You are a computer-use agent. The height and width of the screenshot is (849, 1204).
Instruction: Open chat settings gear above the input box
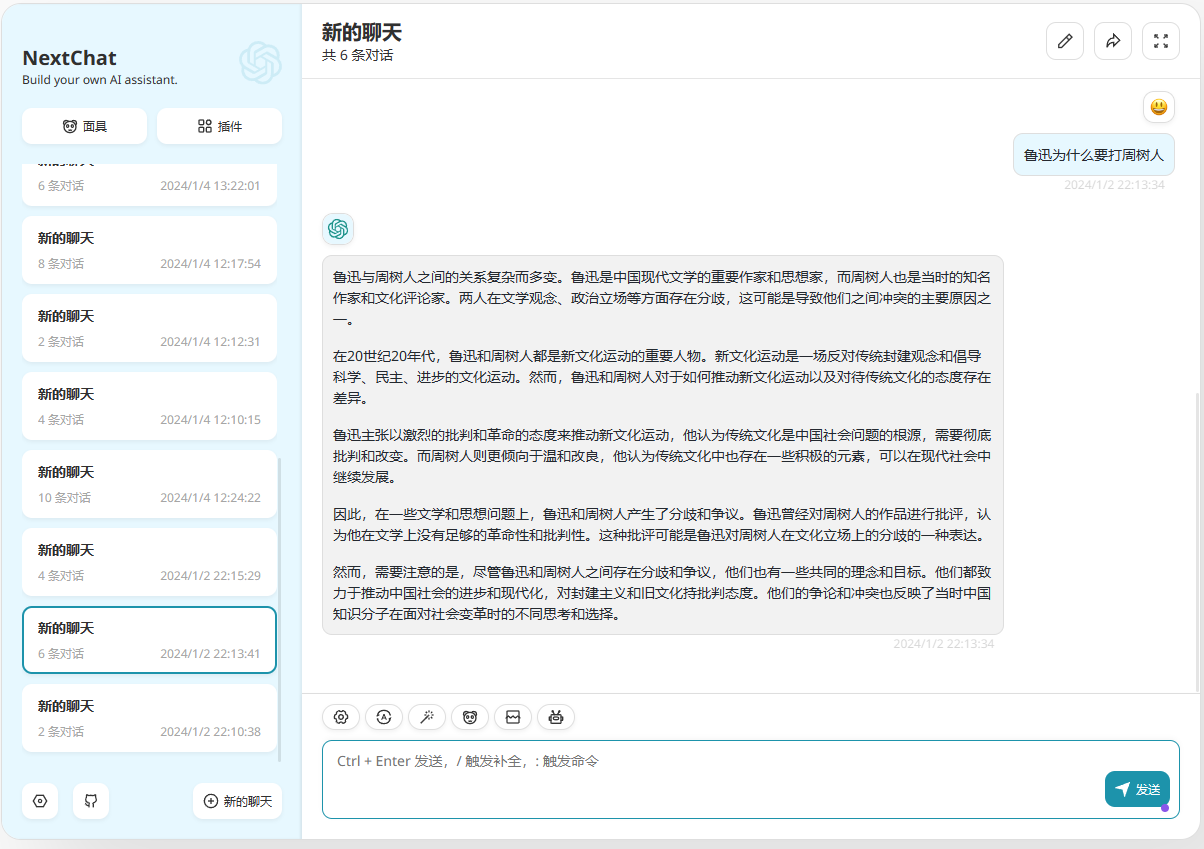click(x=341, y=717)
